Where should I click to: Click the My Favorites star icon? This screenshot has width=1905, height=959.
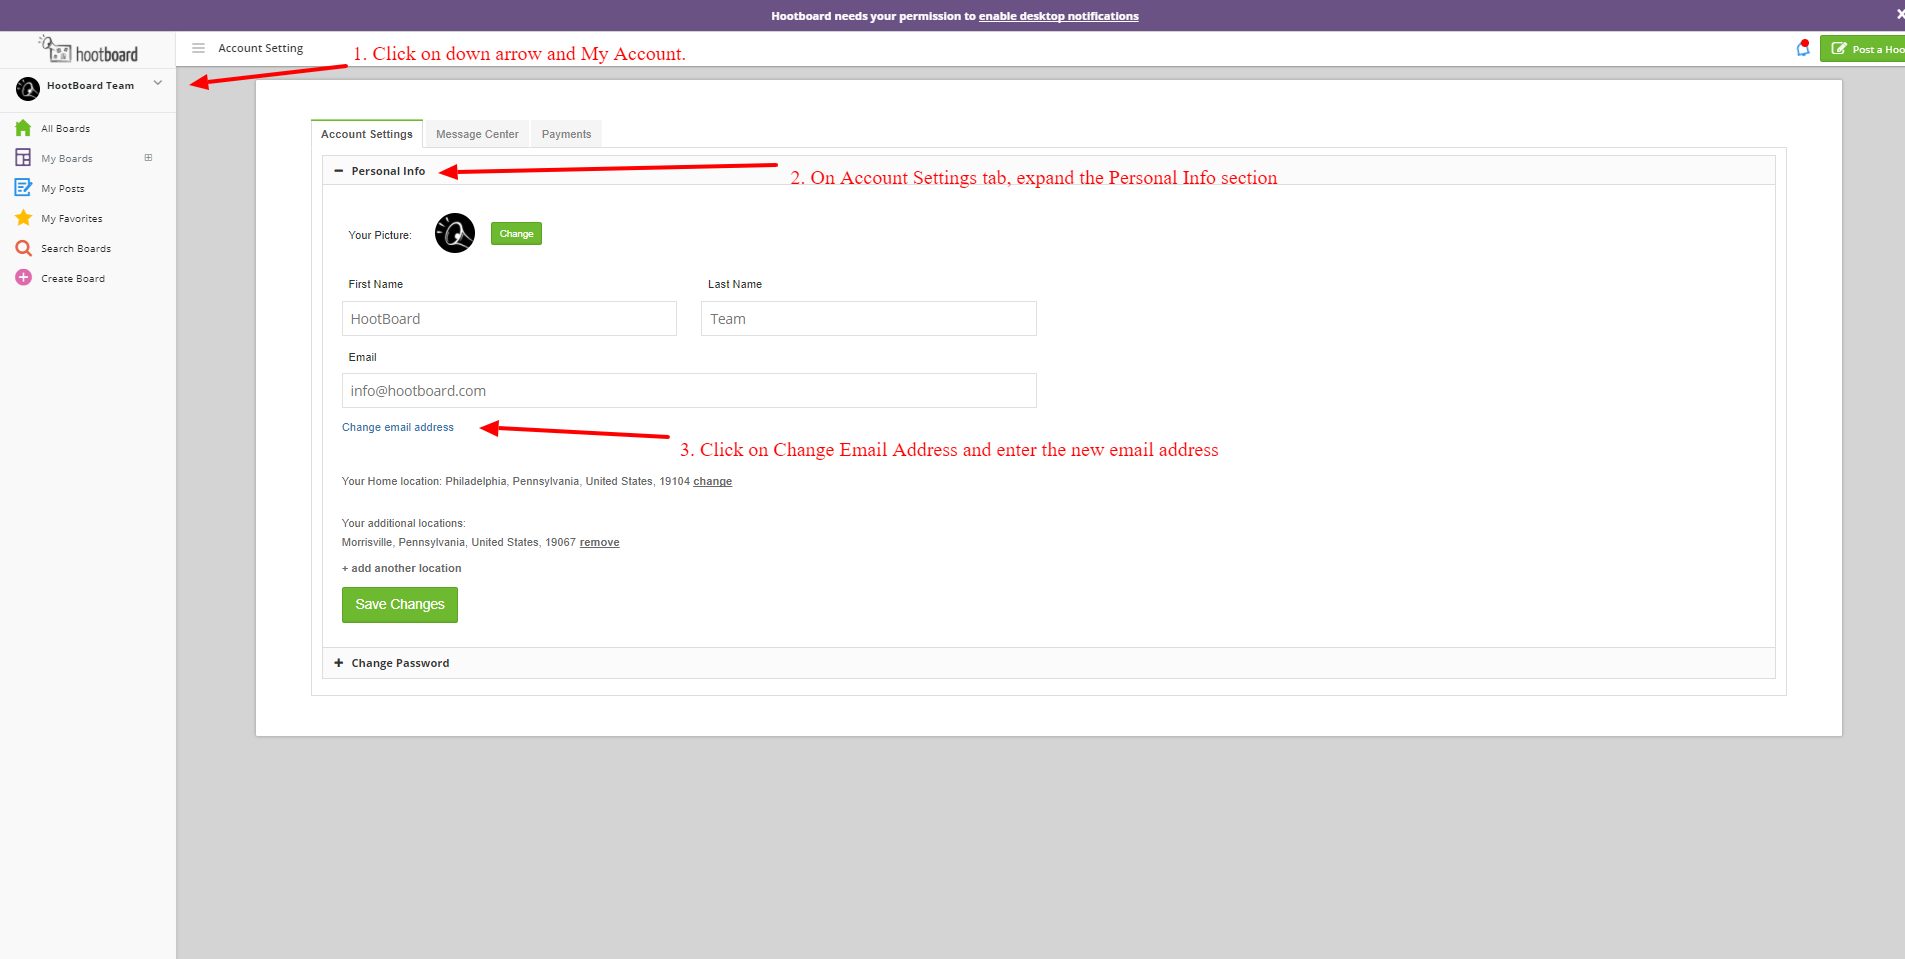pos(23,218)
